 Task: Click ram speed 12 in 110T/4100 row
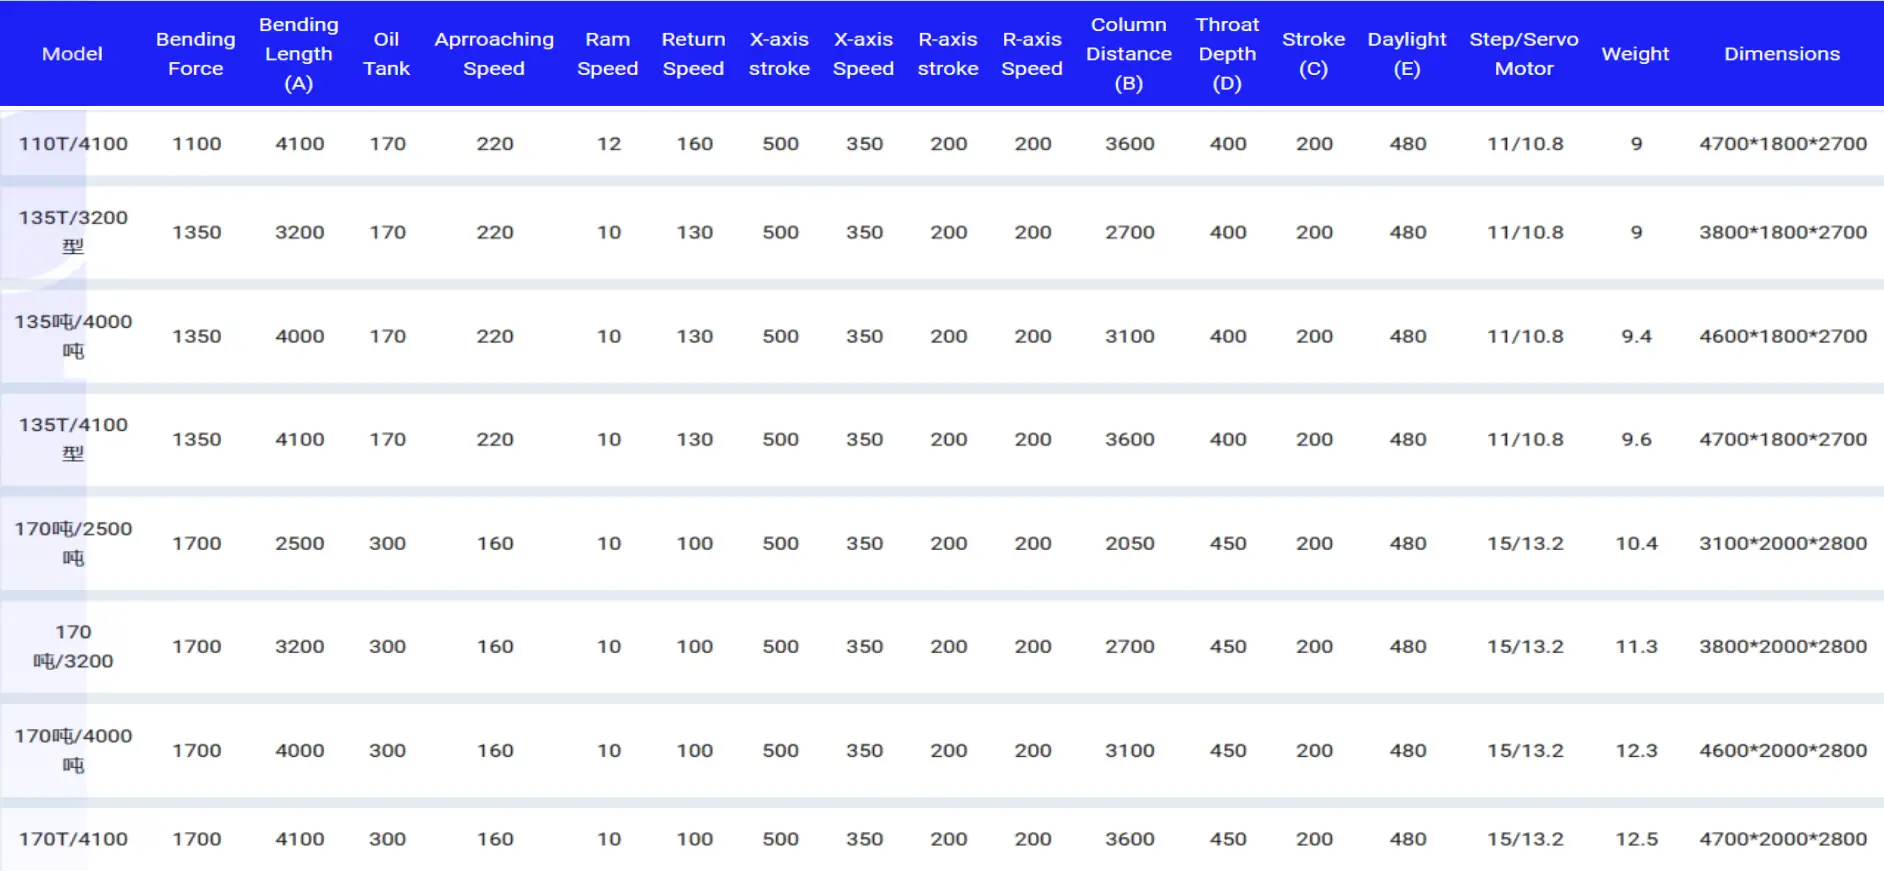pos(609,143)
